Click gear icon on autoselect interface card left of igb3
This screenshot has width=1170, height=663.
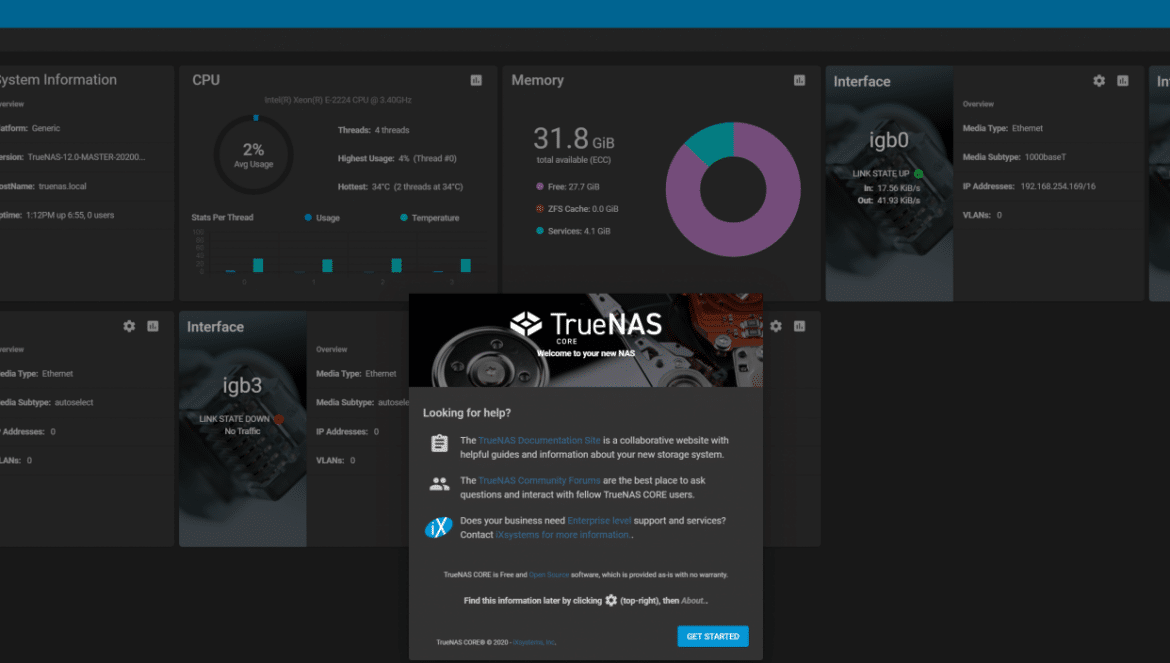[129, 326]
